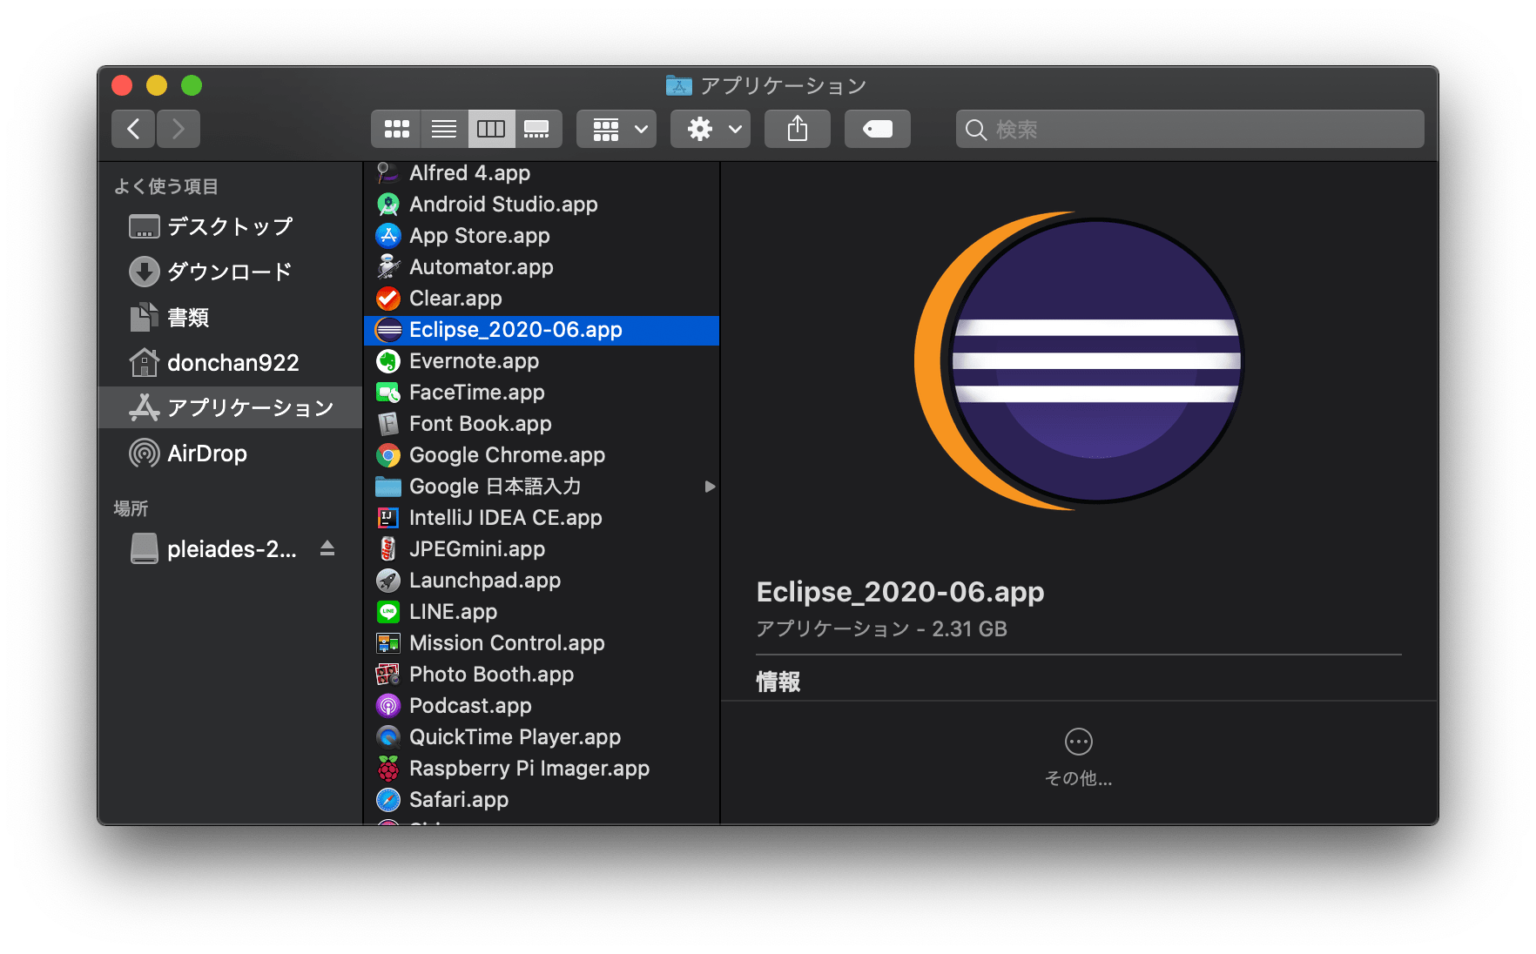Click the その他… button in the preview pane
The width and height of the screenshot is (1536, 954).
[x=1078, y=755]
